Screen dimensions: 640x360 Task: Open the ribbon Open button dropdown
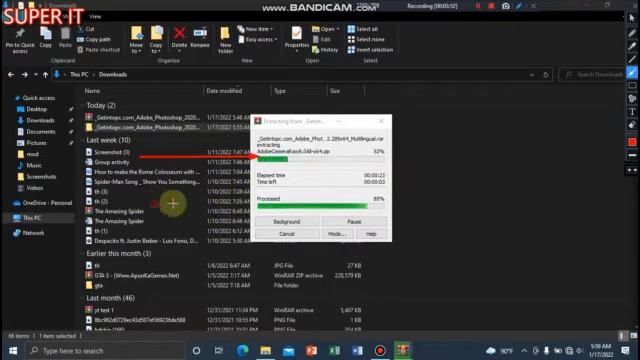tap(325, 29)
